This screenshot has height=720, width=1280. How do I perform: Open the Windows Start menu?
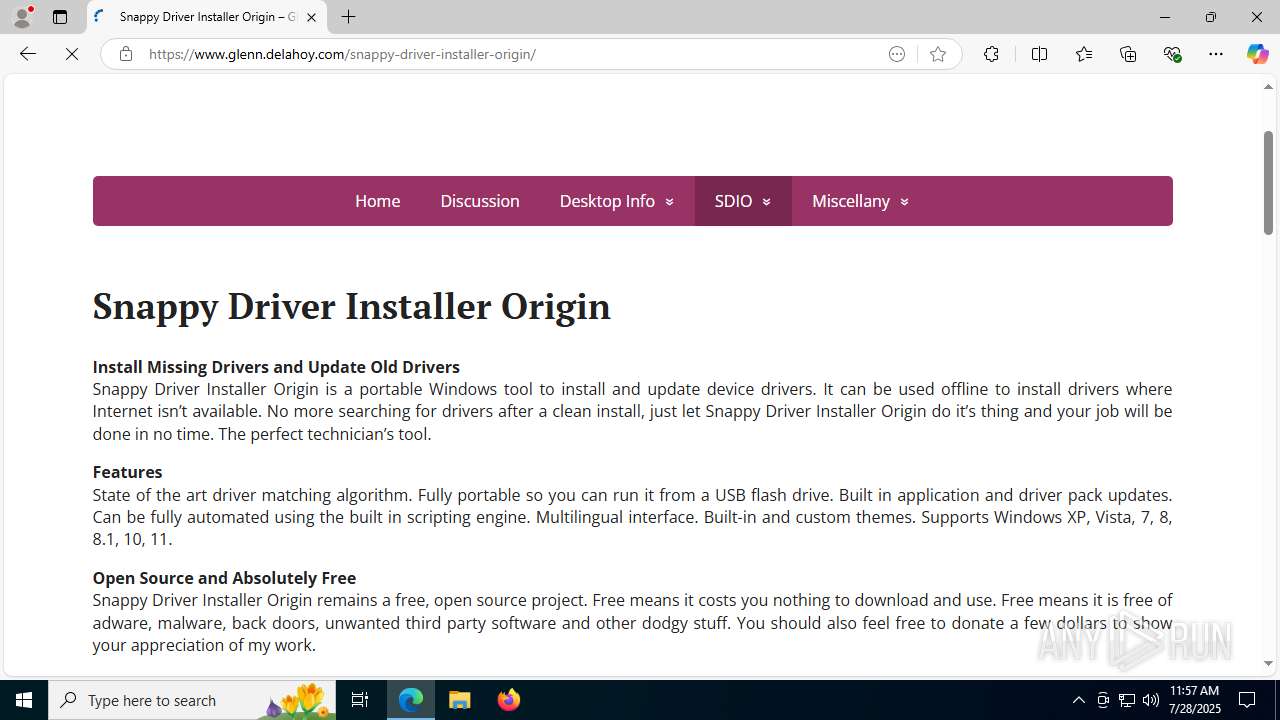pos(24,700)
